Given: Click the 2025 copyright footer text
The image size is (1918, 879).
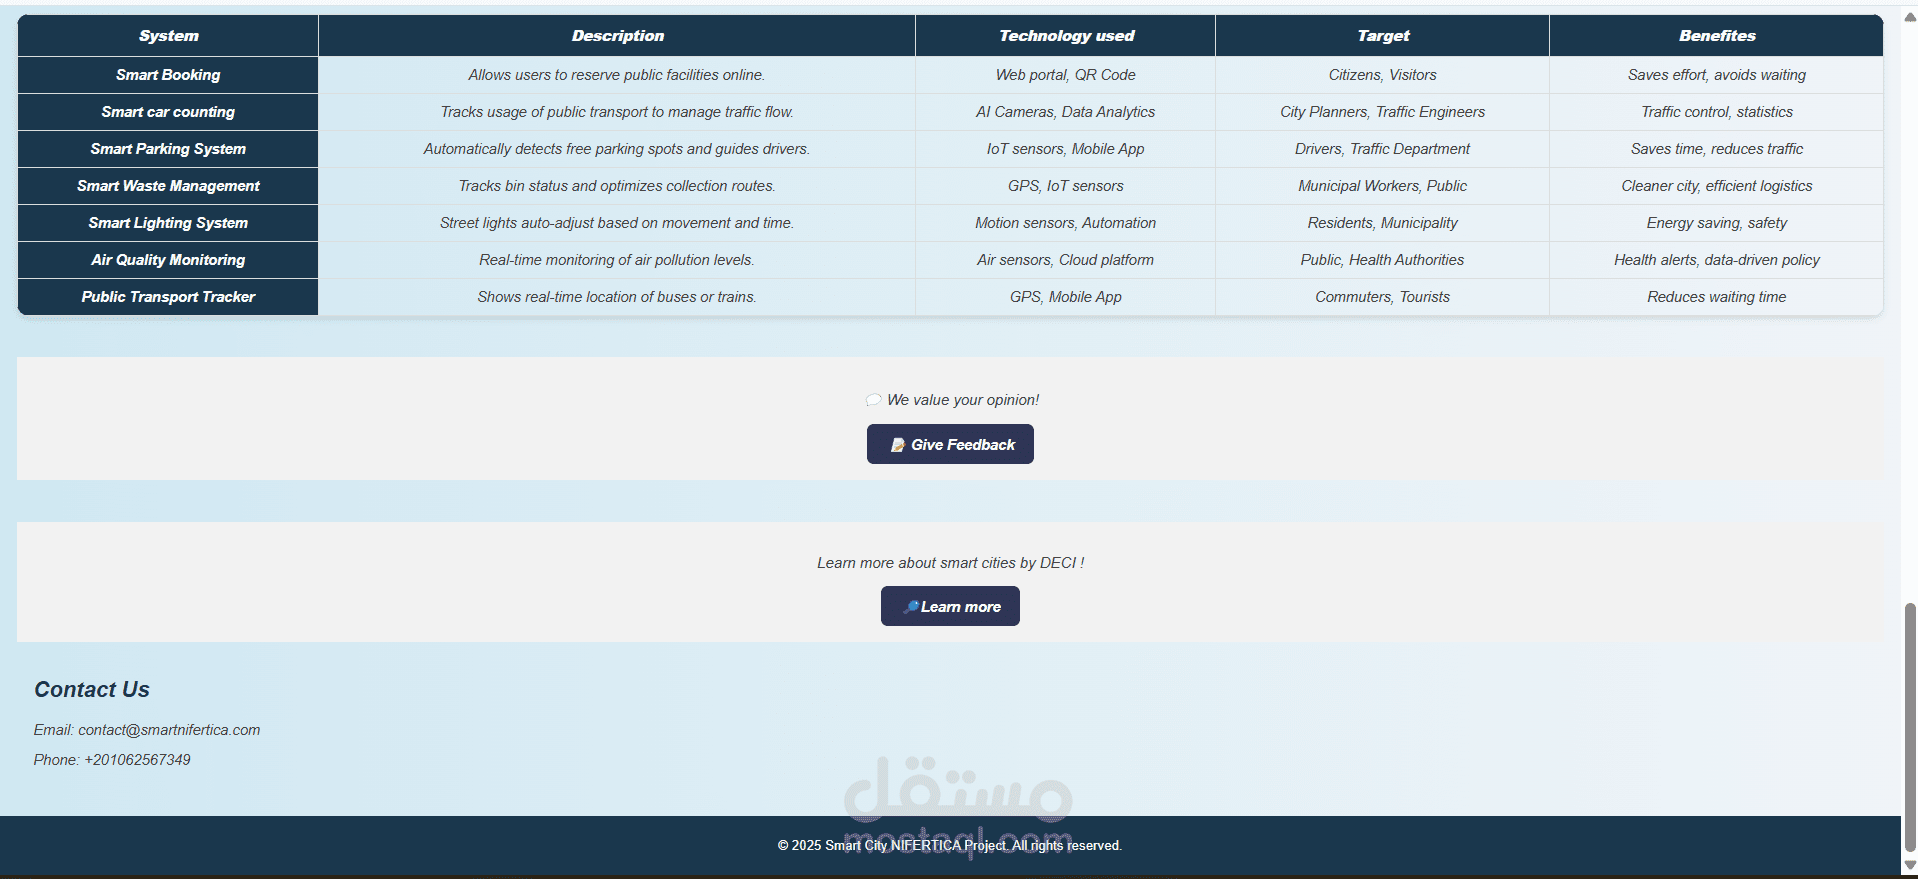Looking at the screenshot, I should tap(950, 846).
